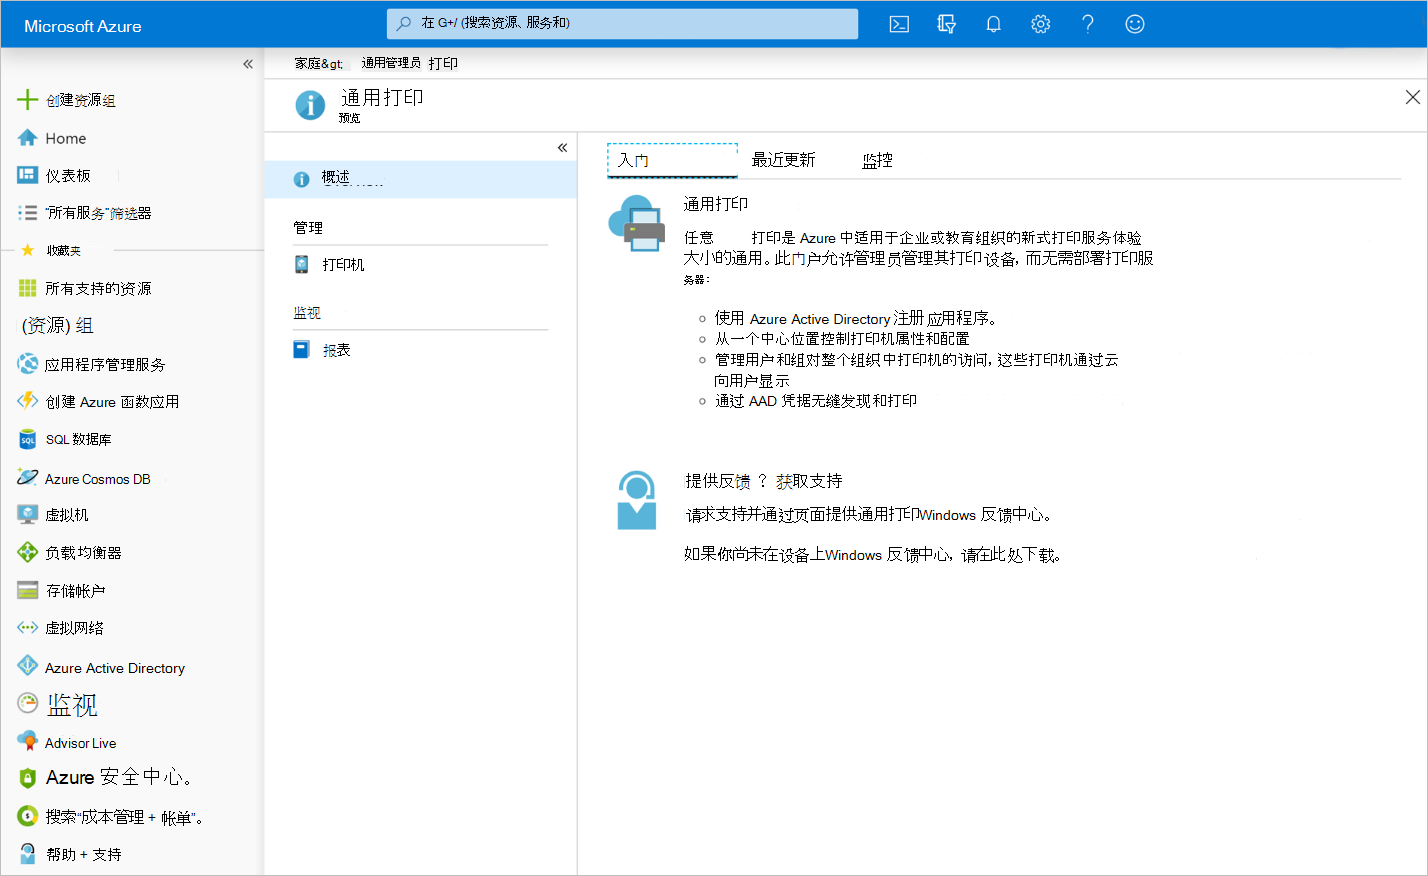Screen dimensions: 1428x876
Task: Click the 获取支持 heading text
Action: click(809, 481)
